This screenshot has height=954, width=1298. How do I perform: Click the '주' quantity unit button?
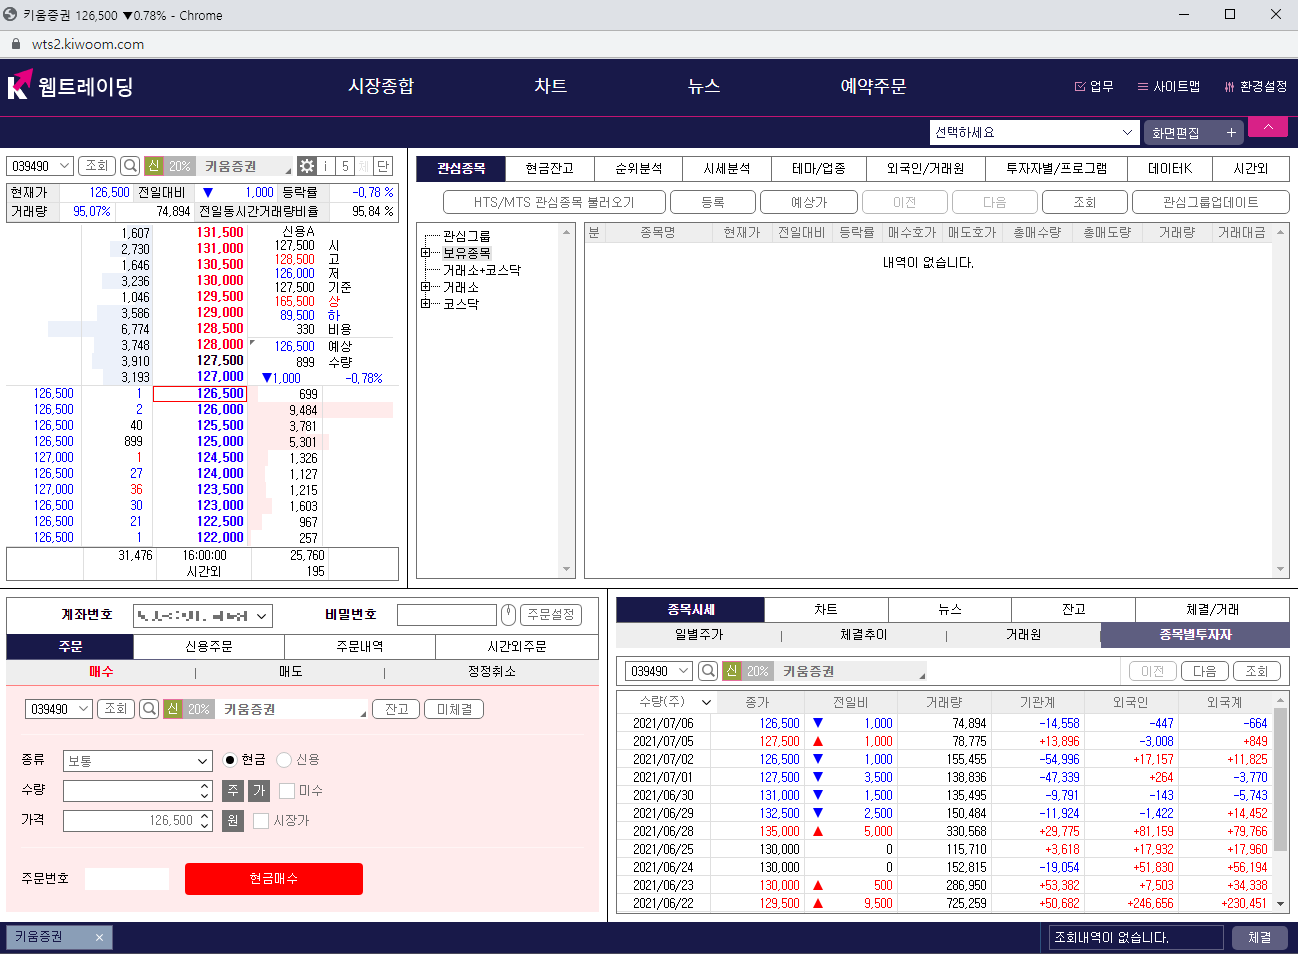(x=232, y=790)
